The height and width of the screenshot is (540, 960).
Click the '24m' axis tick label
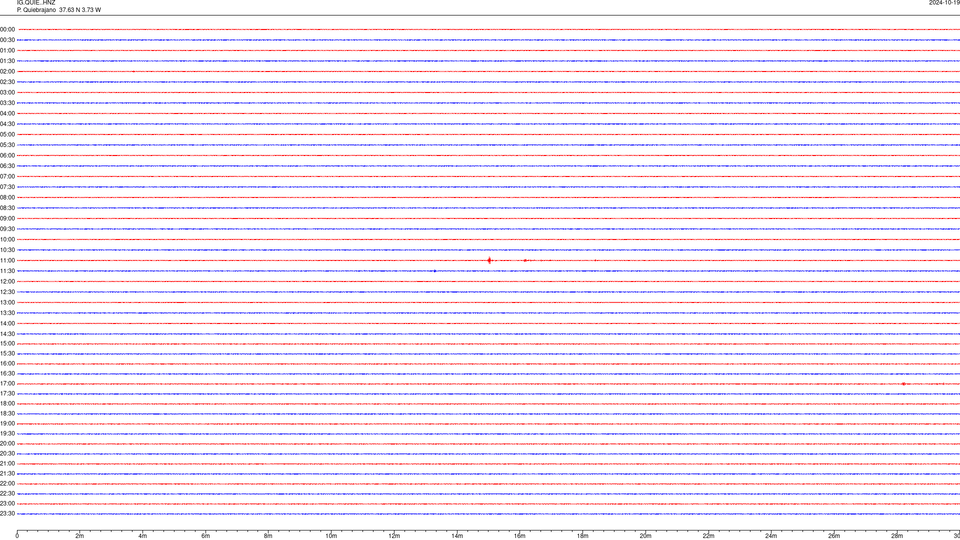click(771, 536)
